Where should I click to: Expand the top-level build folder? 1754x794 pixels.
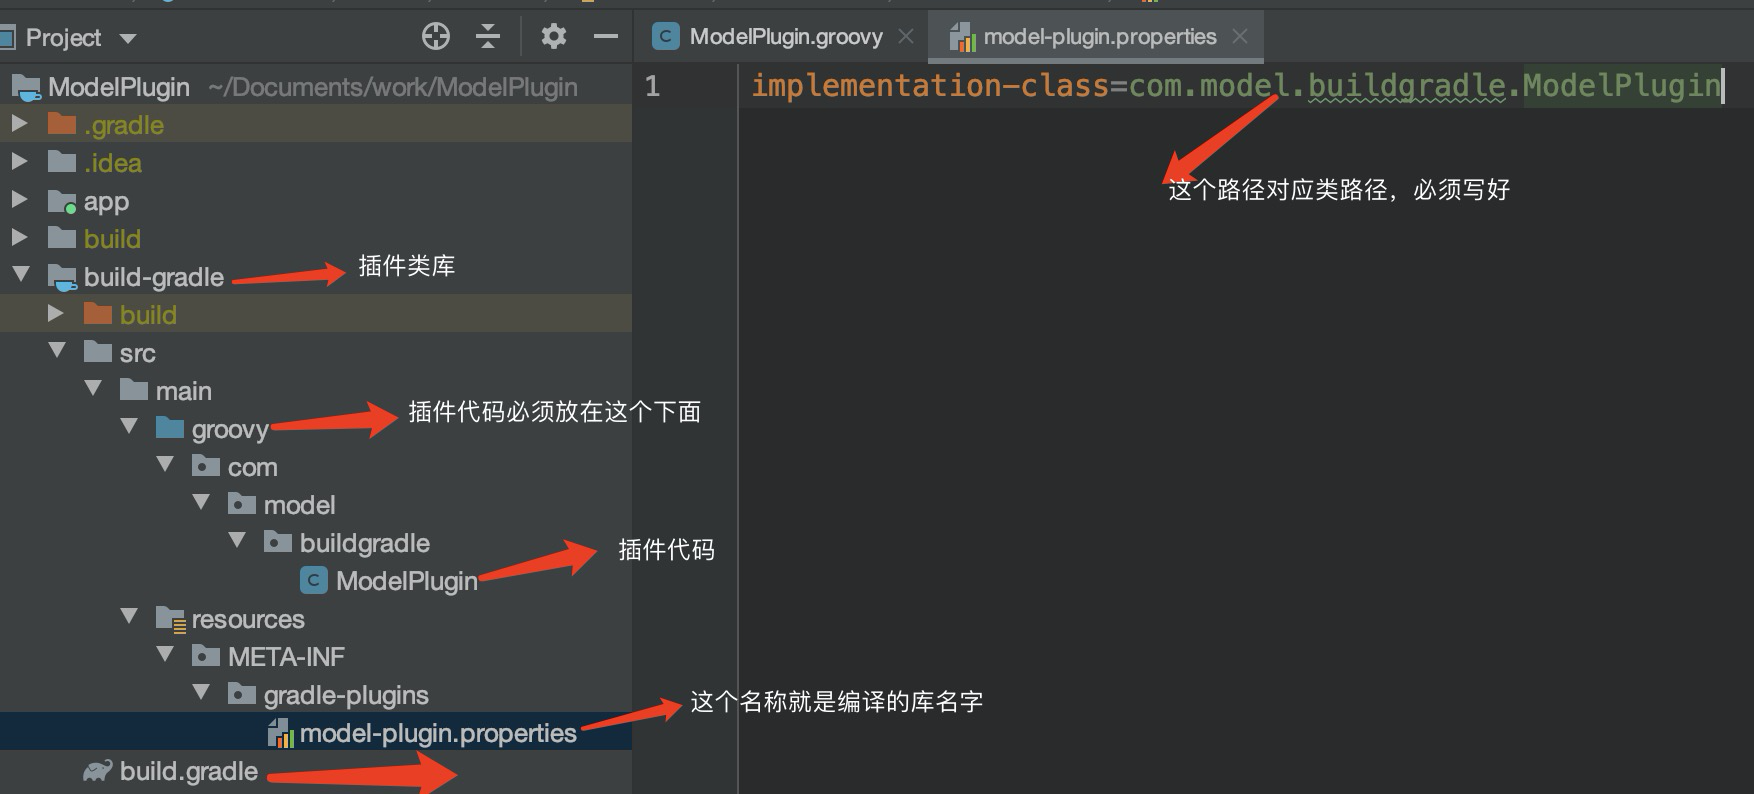coord(18,237)
